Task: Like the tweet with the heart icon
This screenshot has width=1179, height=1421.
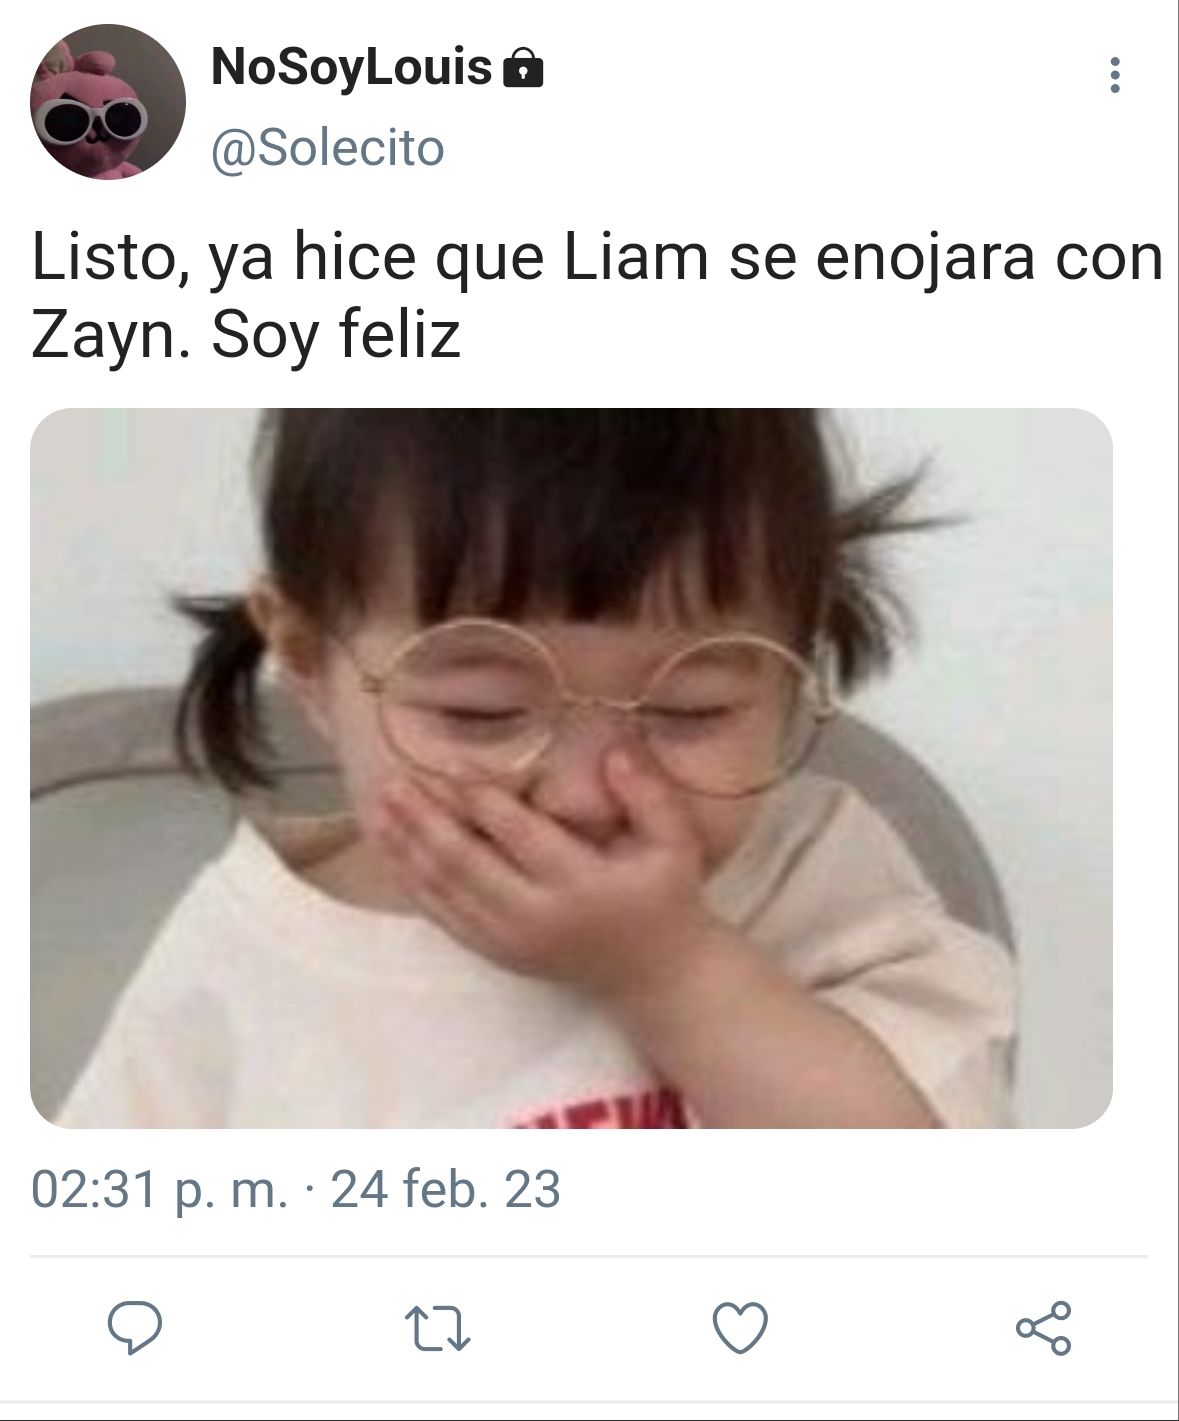Action: tap(740, 1329)
